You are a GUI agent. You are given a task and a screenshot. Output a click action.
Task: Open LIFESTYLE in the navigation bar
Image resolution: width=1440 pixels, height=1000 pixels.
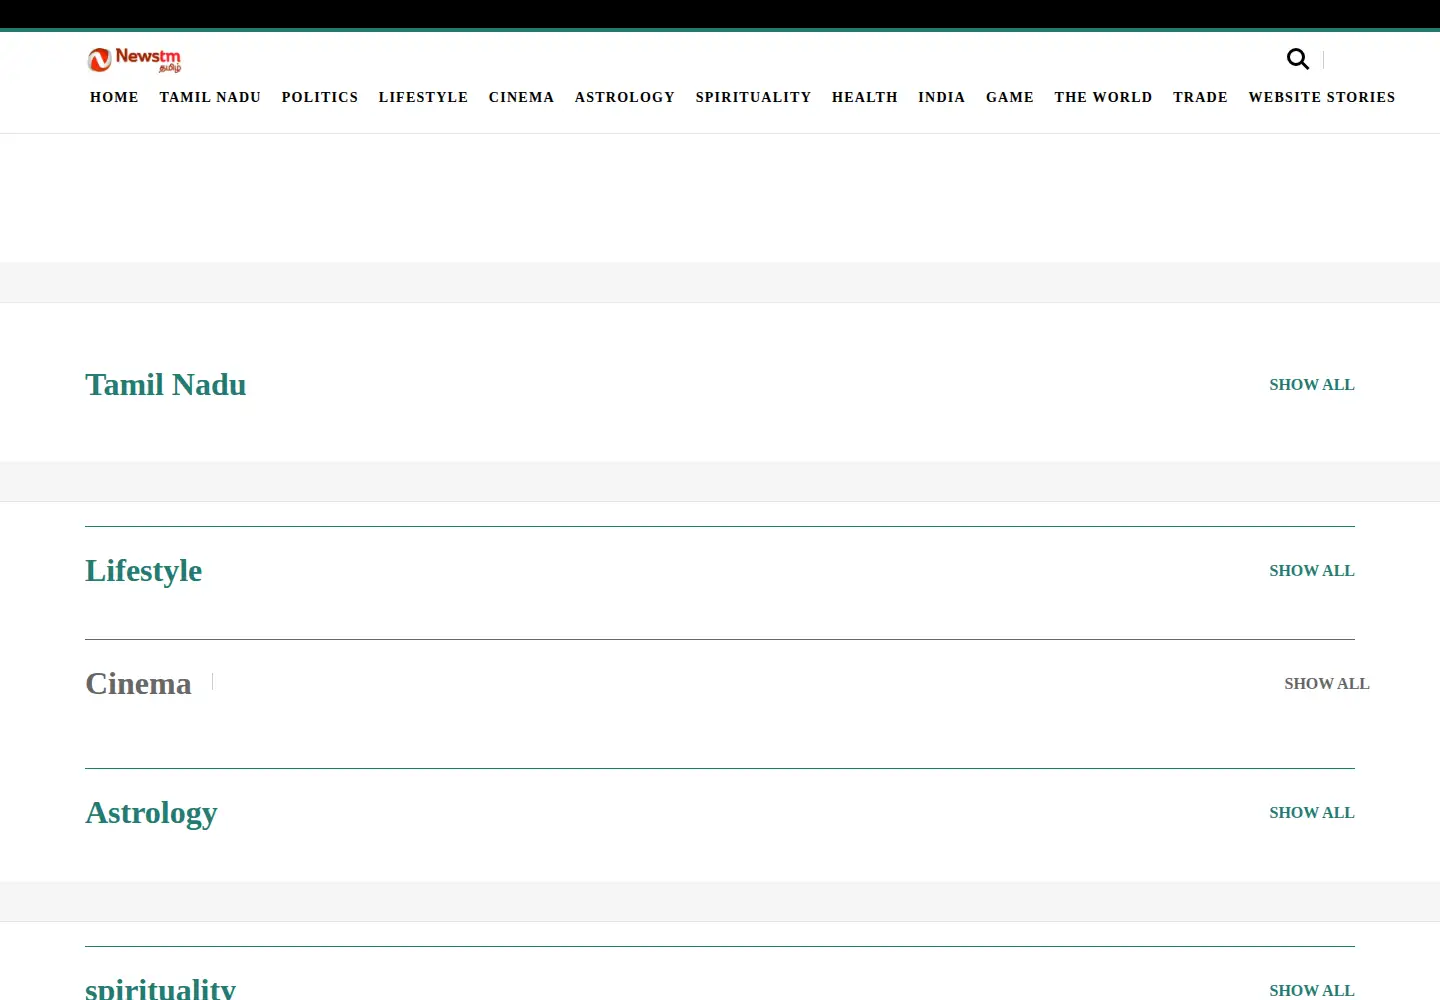(x=423, y=97)
